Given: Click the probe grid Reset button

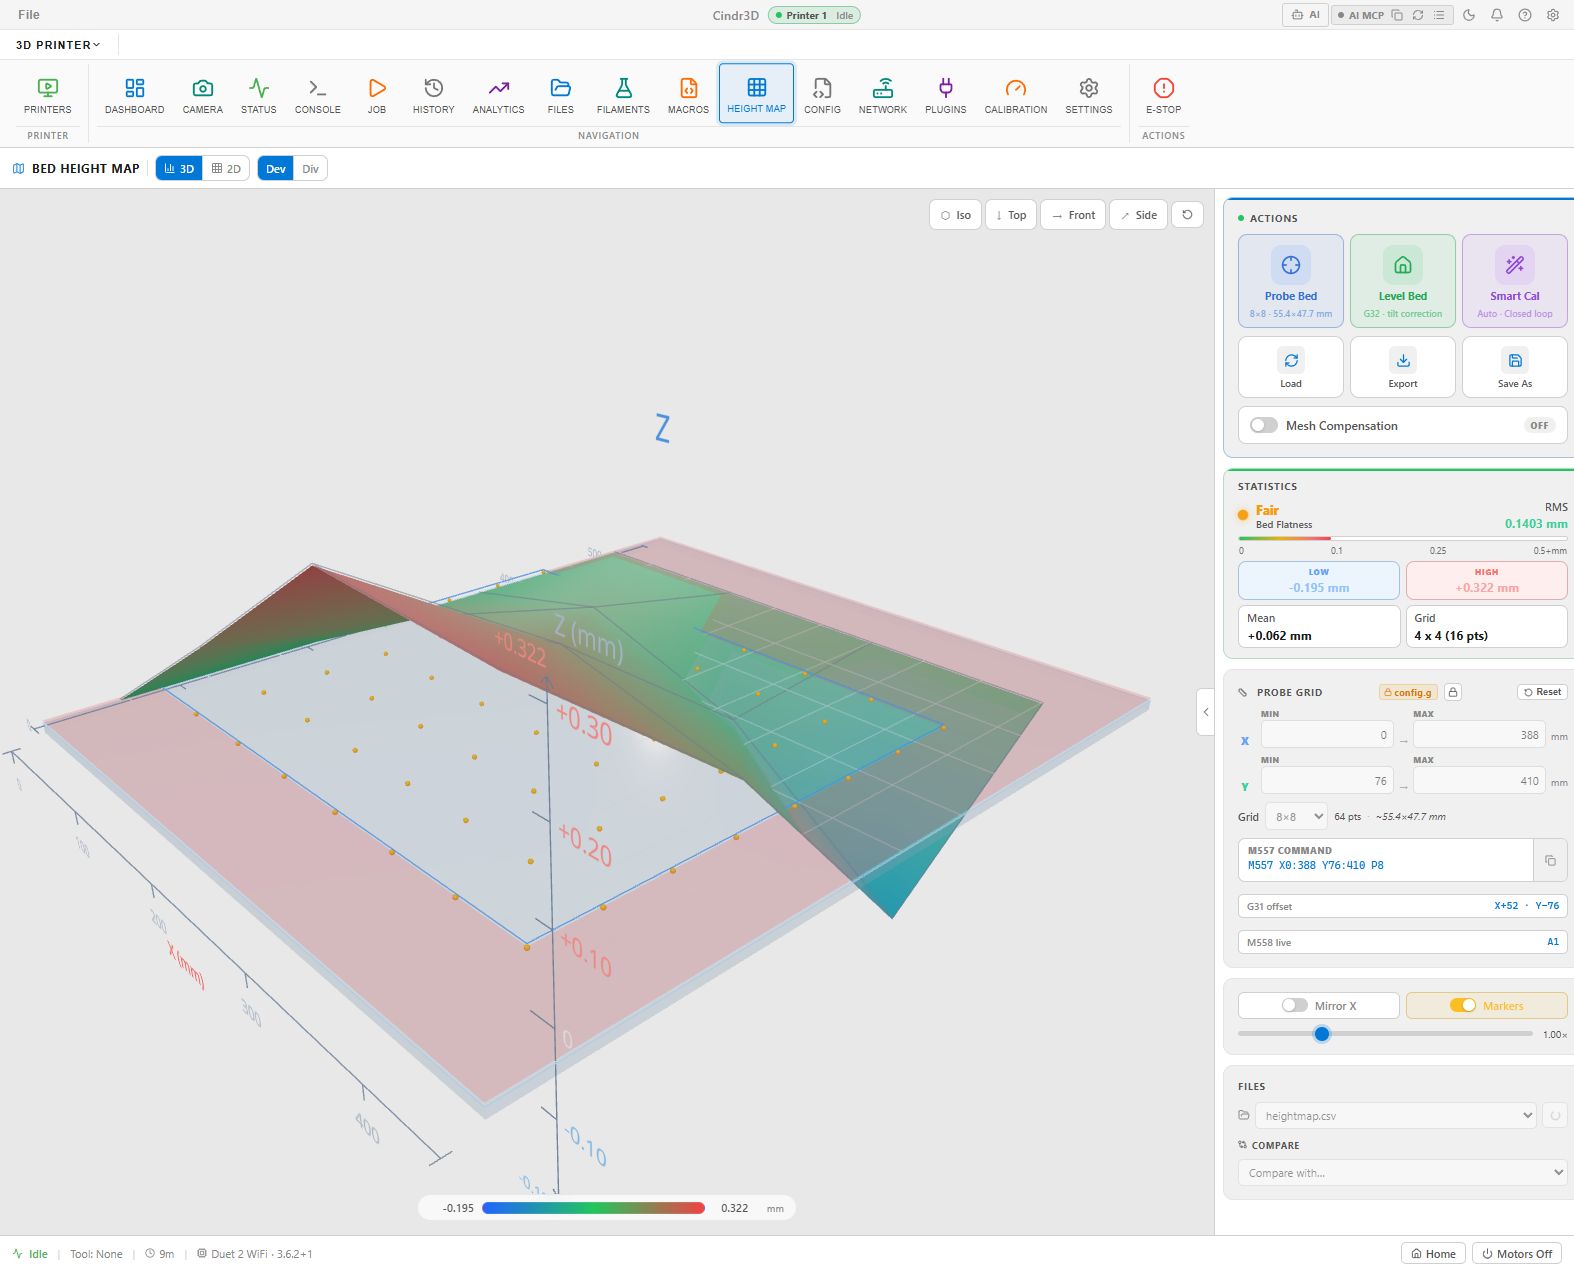Looking at the screenshot, I should tap(1542, 692).
